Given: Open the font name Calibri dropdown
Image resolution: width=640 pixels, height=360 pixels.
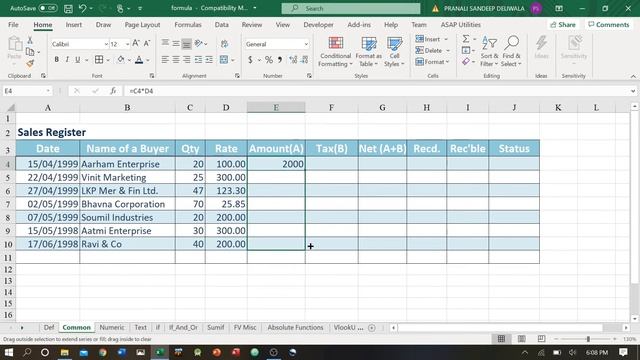Looking at the screenshot, I should [x=106, y=44].
